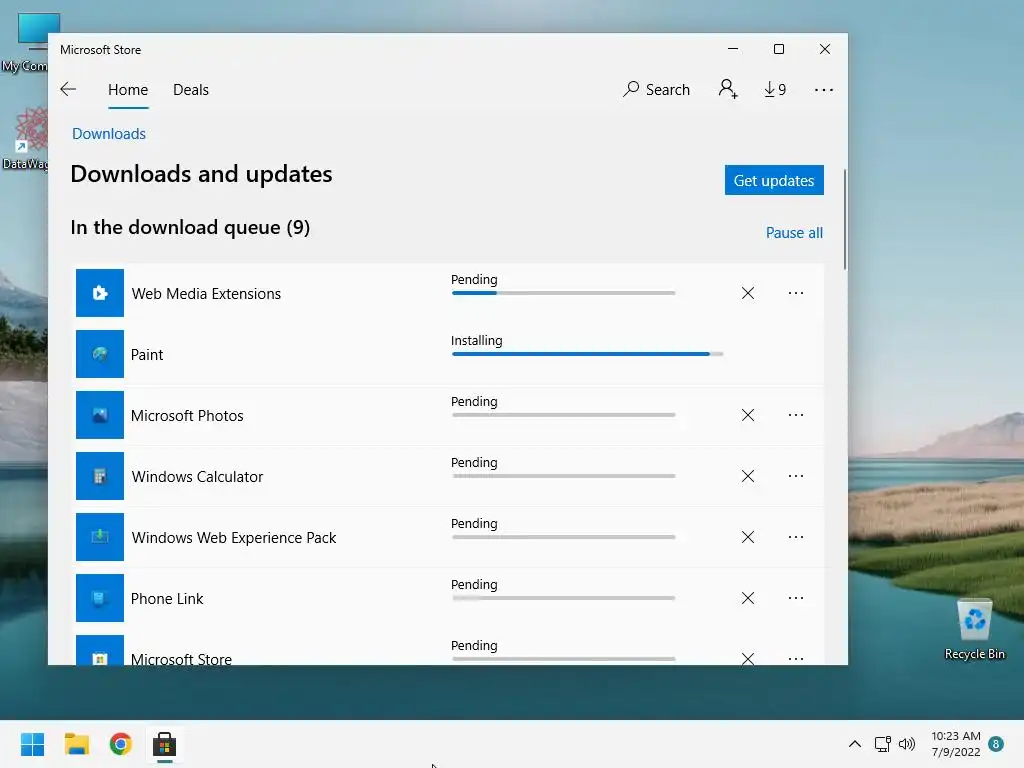Open the Windows Start menu

pos(33,744)
